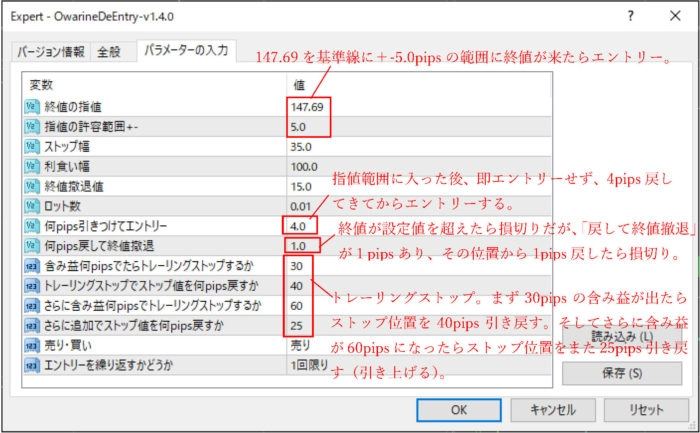Select the パラメーターの入力 tab
Image resolution: width=700 pixels, height=433 pixels.
coord(186,50)
